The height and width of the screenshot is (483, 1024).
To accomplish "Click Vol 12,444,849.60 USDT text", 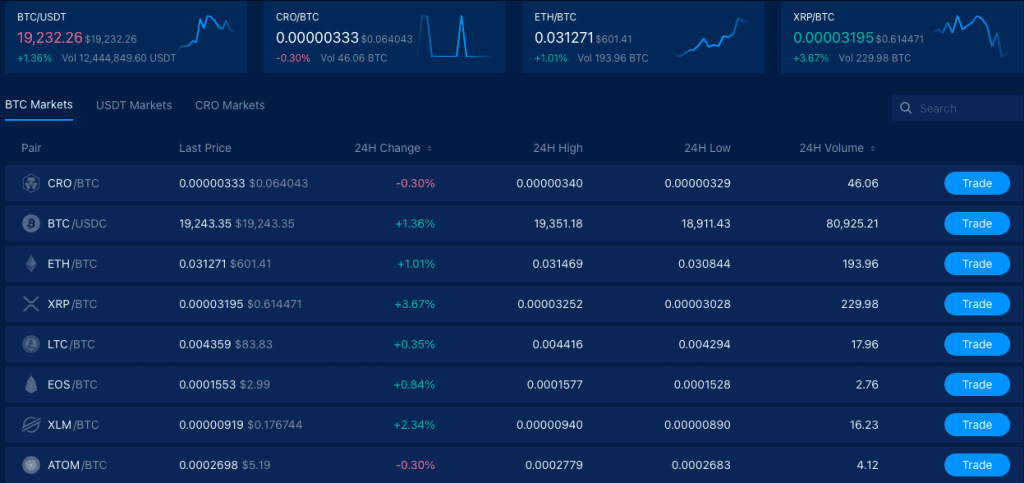I will [119, 58].
